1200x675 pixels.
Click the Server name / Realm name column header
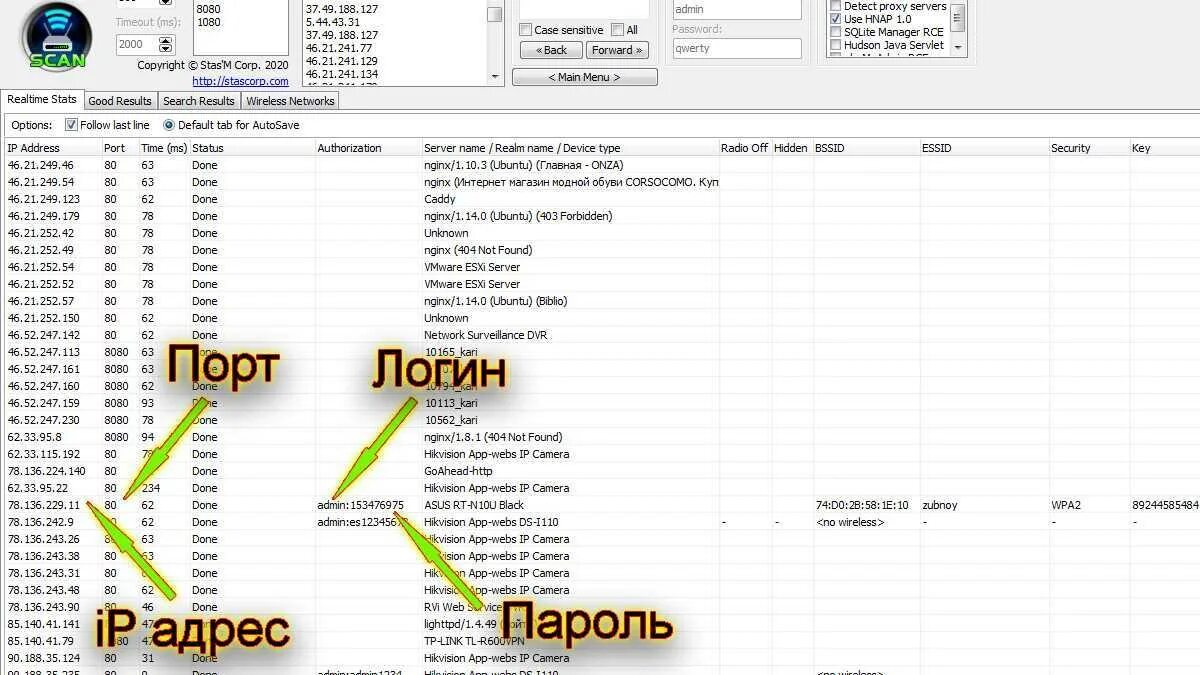point(570,147)
